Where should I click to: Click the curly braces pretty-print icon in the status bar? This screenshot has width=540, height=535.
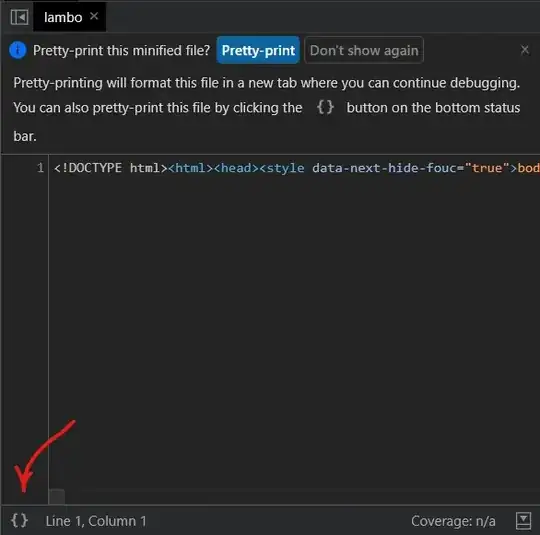pyautogui.click(x=19, y=520)
